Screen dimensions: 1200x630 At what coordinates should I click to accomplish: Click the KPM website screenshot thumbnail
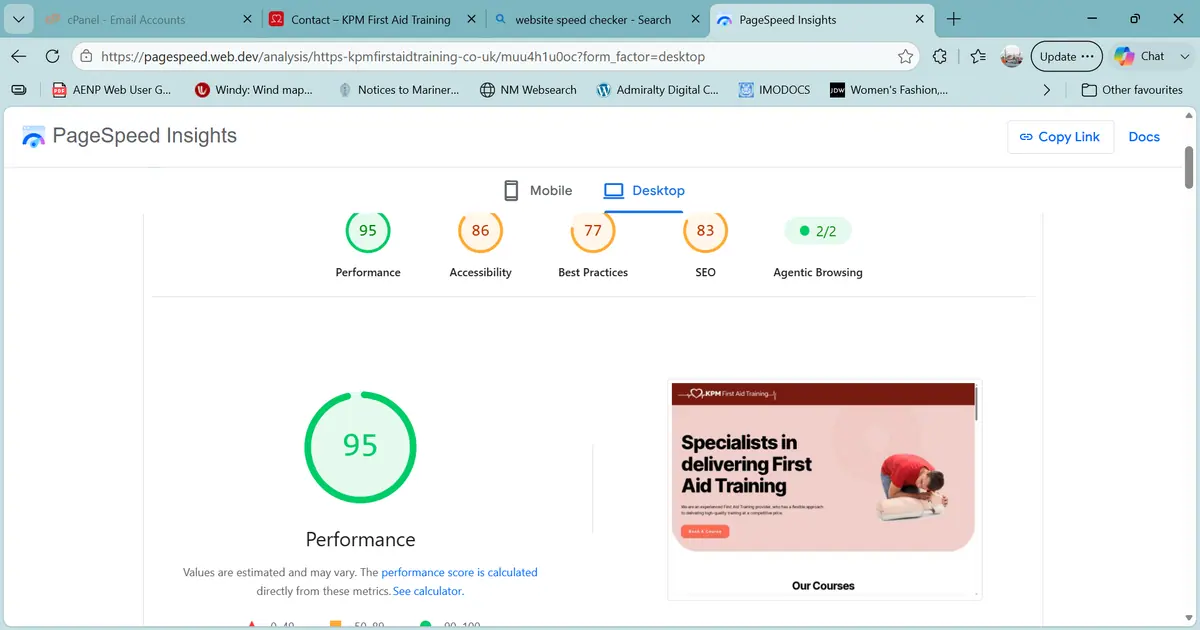824,490
